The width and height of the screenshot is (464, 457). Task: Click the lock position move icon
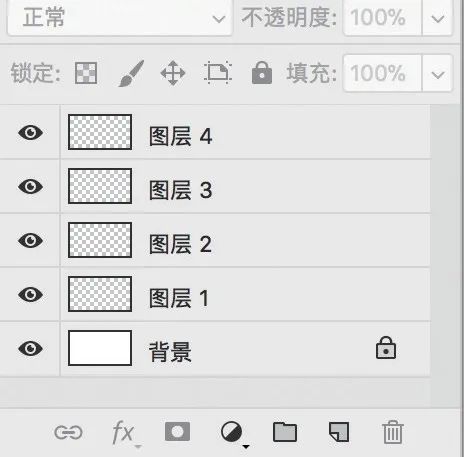(173, 73)
